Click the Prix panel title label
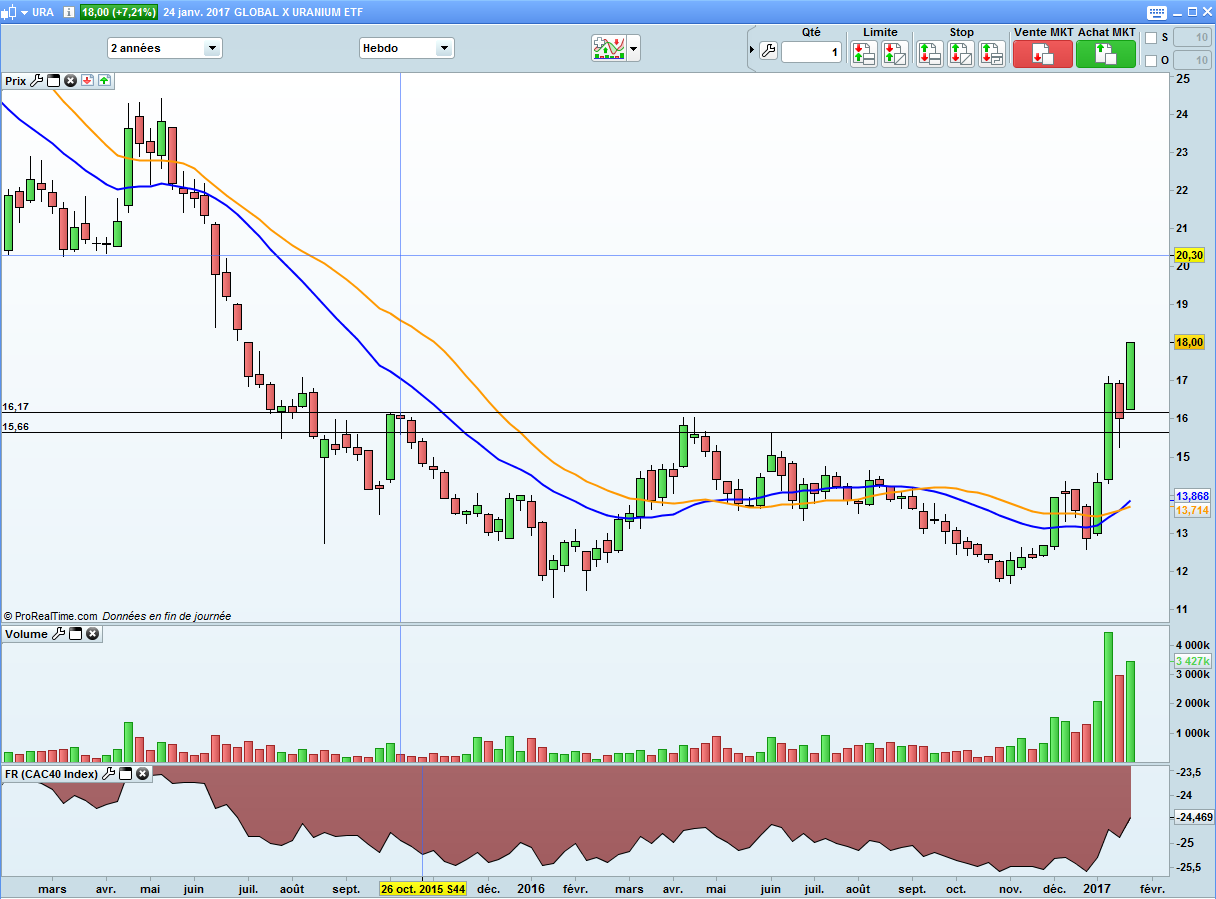Screen dimensions: 1216x899 click(16, 81)
